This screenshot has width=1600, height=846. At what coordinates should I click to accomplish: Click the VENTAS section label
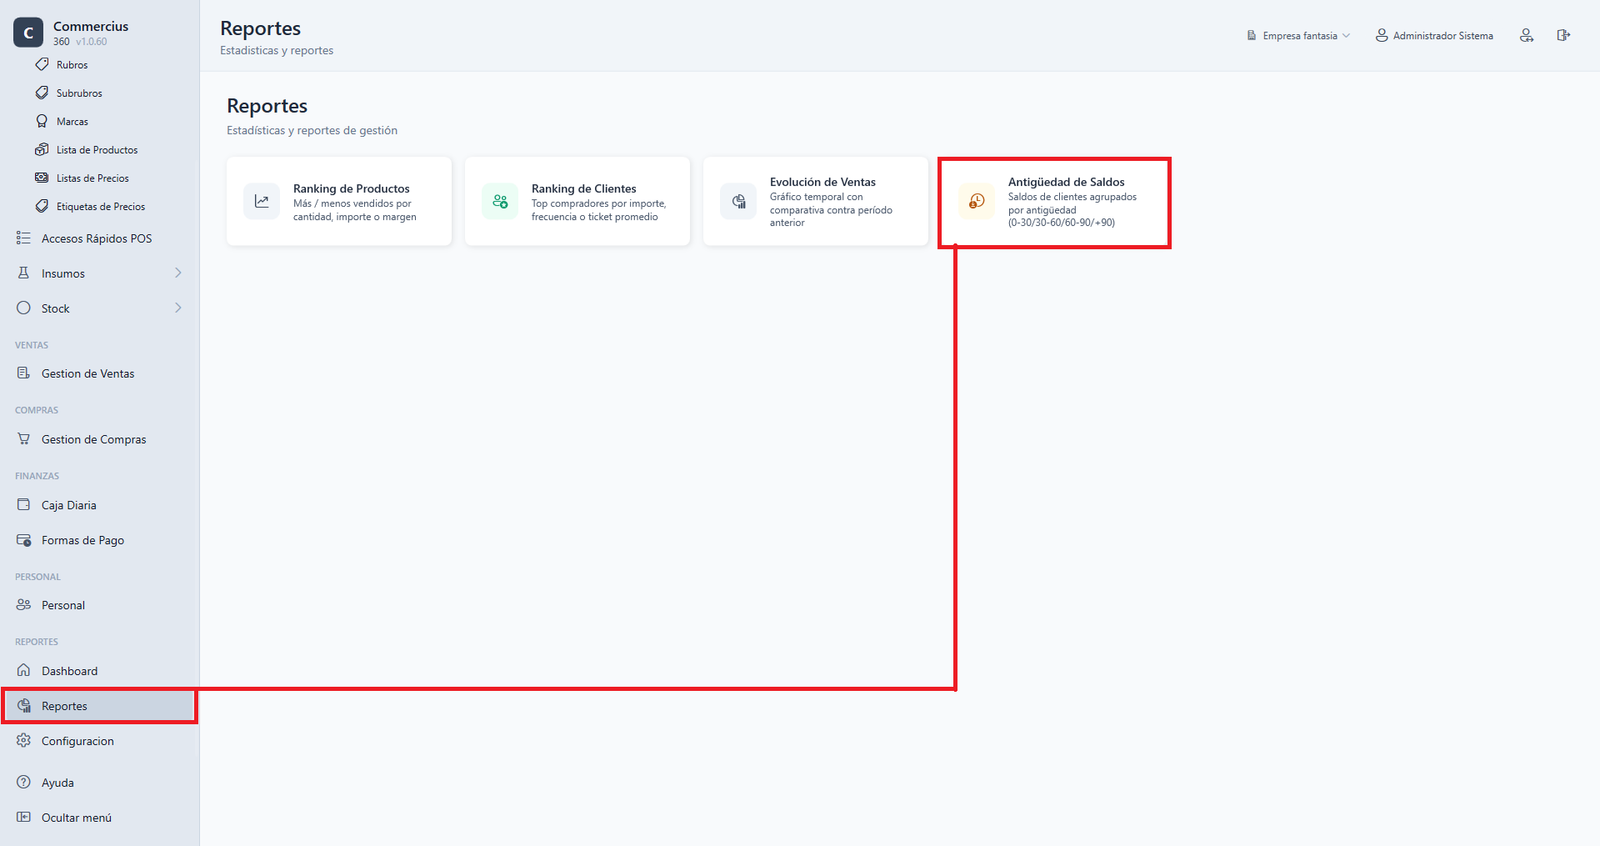coord(31,345)
